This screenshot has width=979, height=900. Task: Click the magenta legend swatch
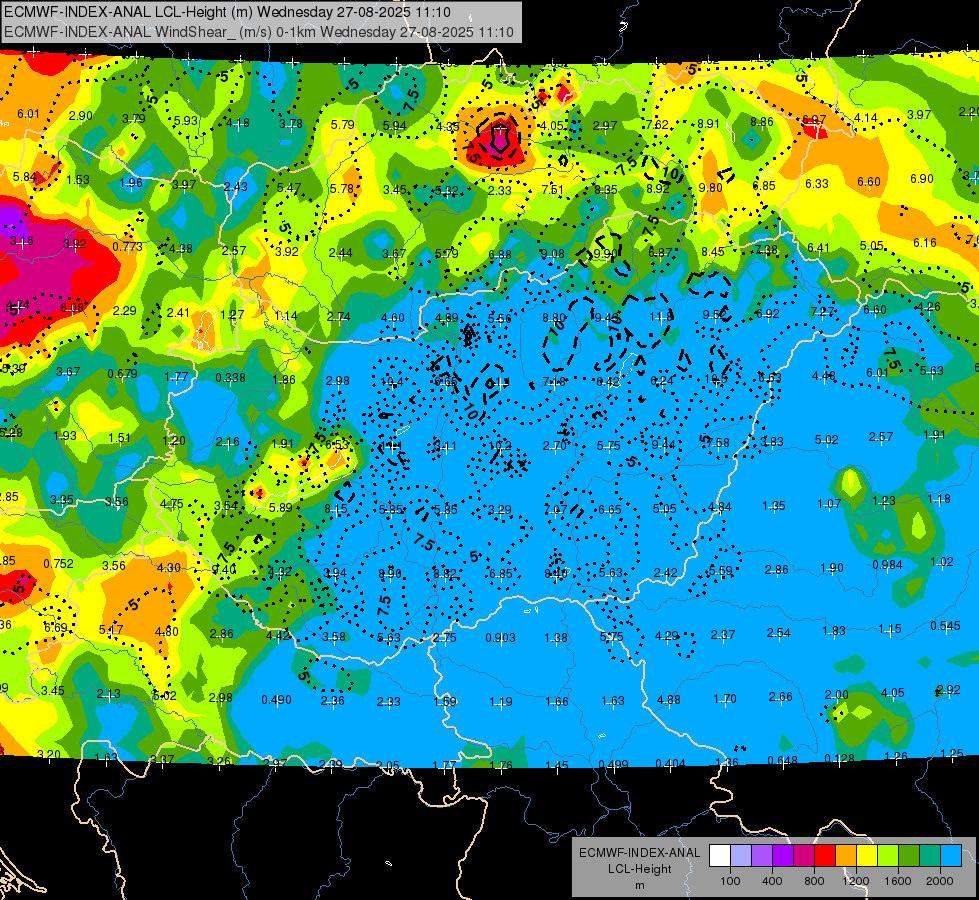[804, 855]
